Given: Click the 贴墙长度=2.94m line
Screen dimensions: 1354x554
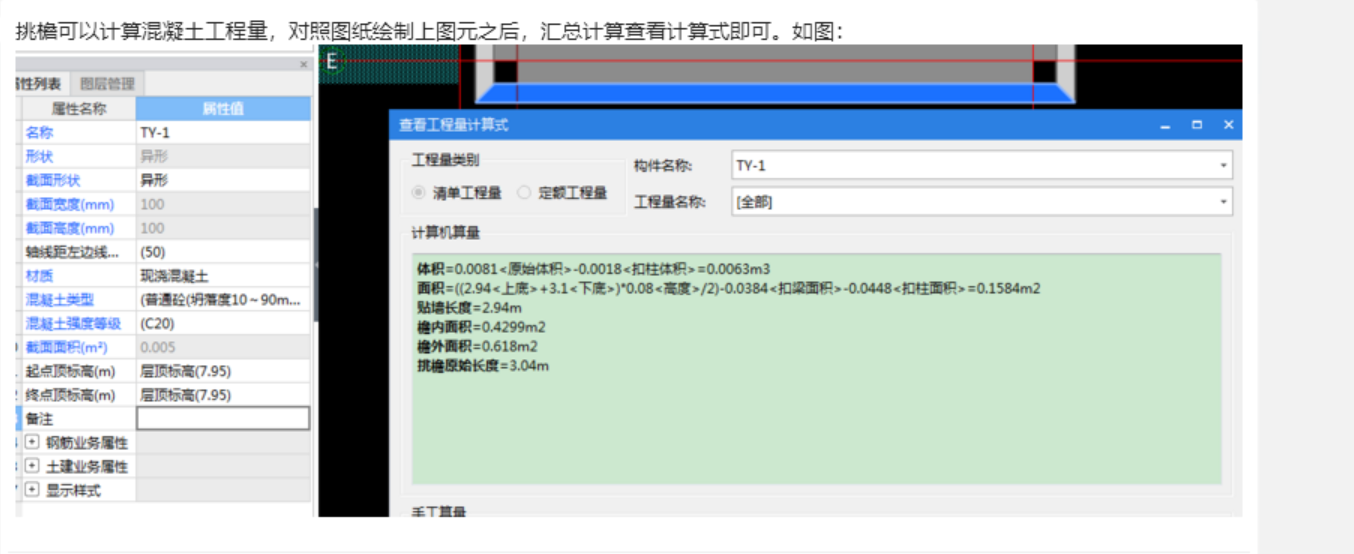Looking at the screenshot, I should point(469,308).
